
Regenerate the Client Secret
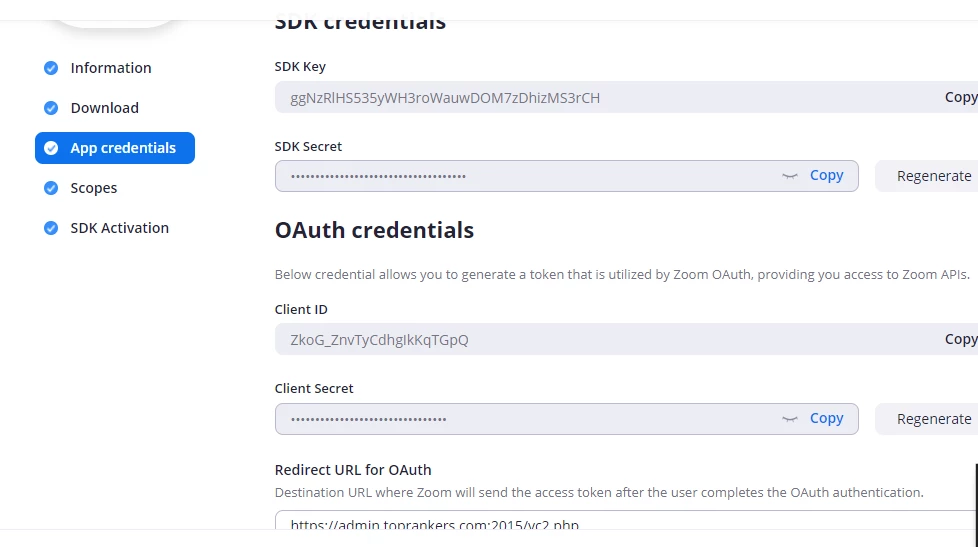pyautogui.click(x=932, y=419)
